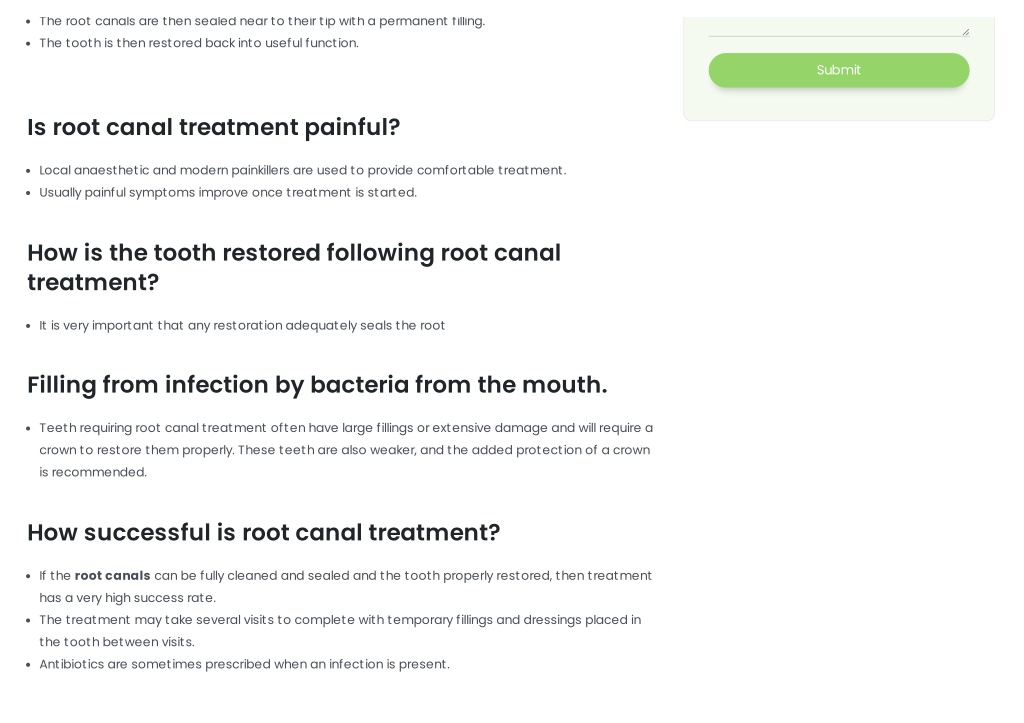Click the bold 'root canals' text
The image size is (1024, 723).
tap(112, 575)
